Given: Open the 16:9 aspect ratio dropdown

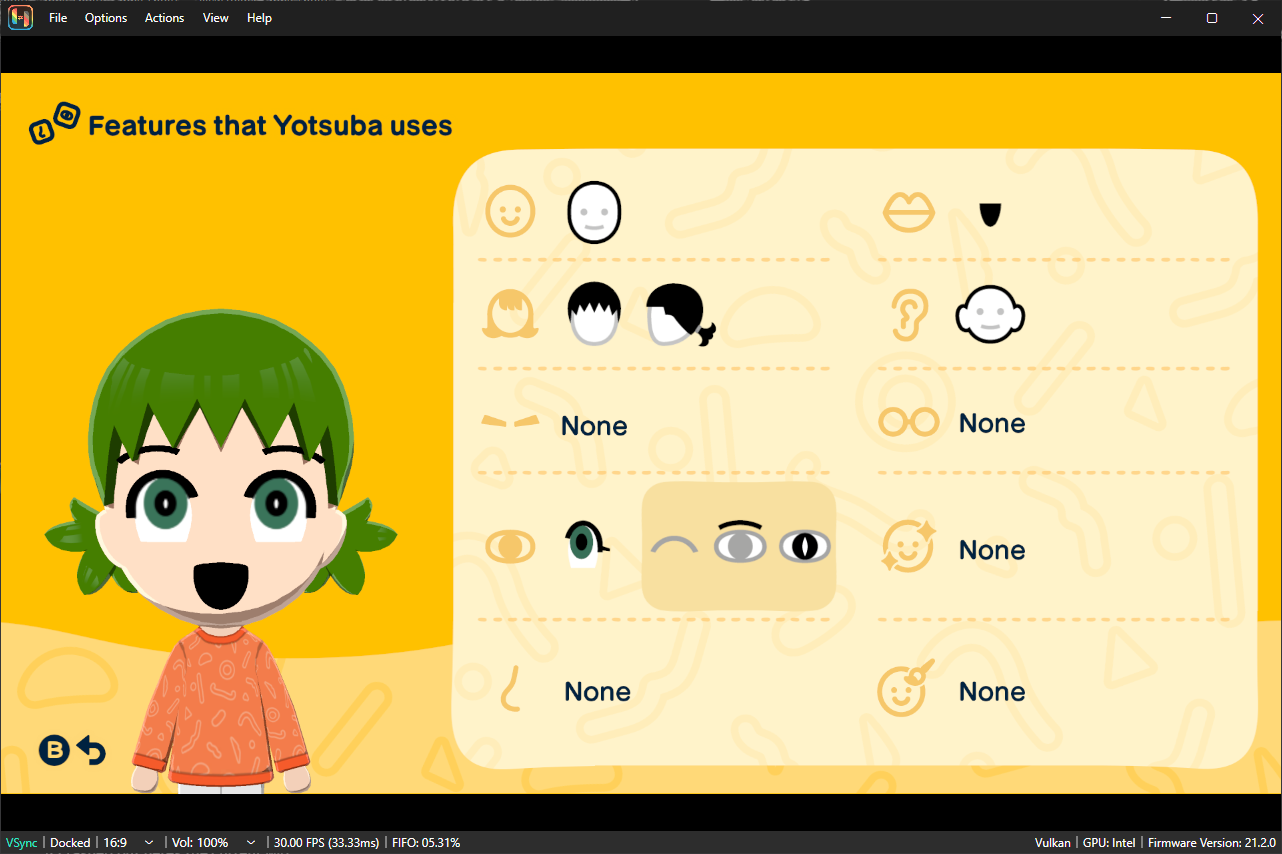Looking at the screenshot, I should (128, 843).
